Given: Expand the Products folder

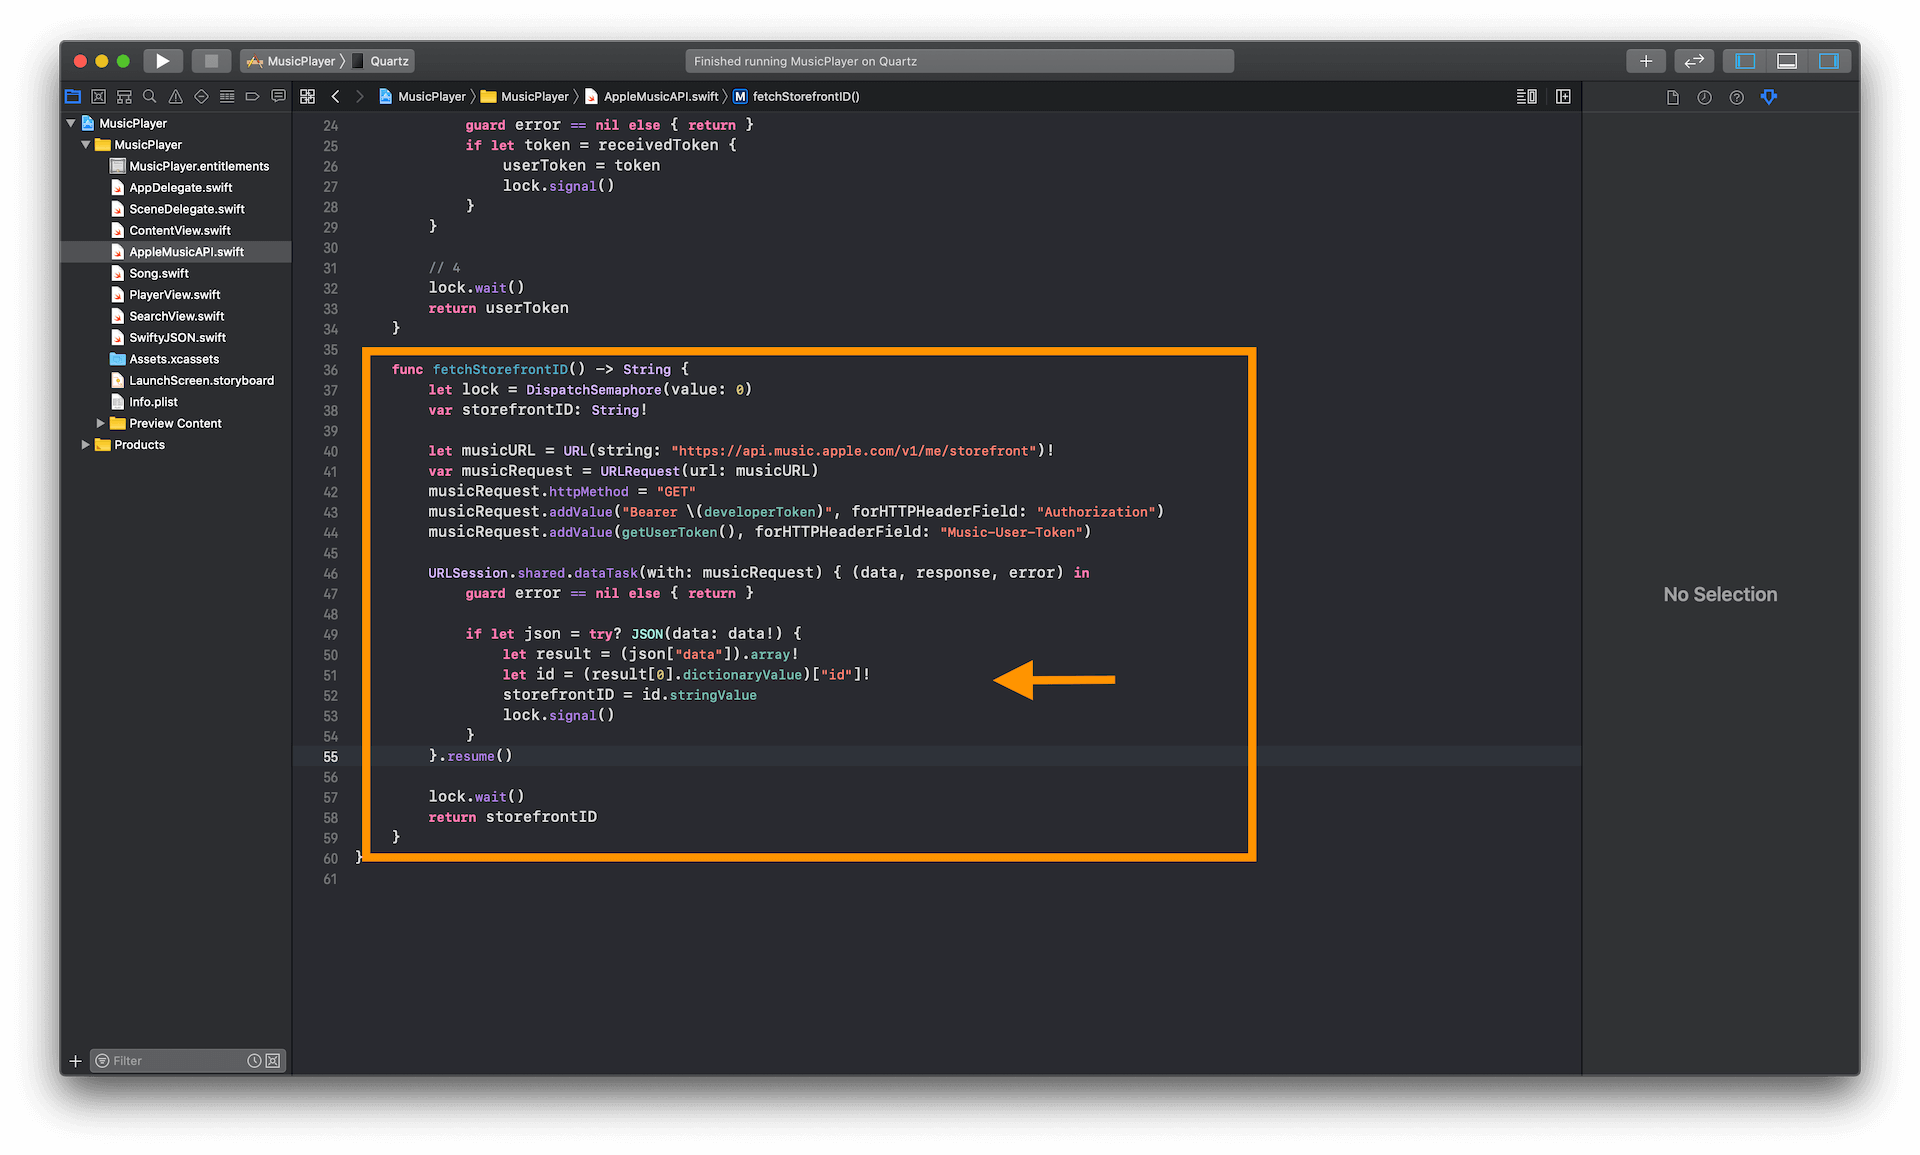Looking at the screenshot, I should pos(85,444).
